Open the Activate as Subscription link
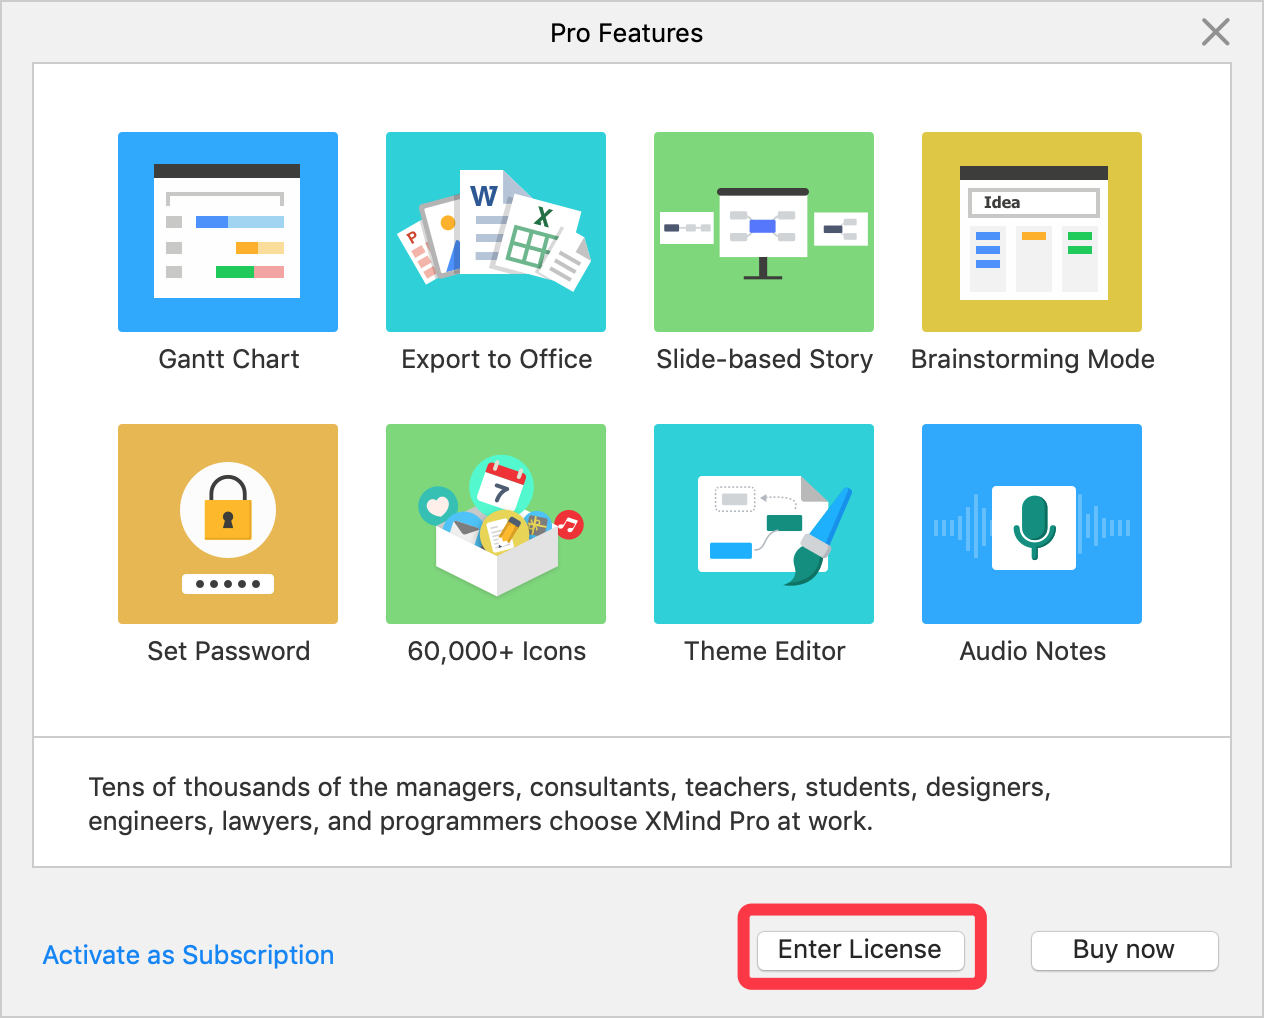The width and height of the screenshot is (1264, 1018). click(188, 955)
